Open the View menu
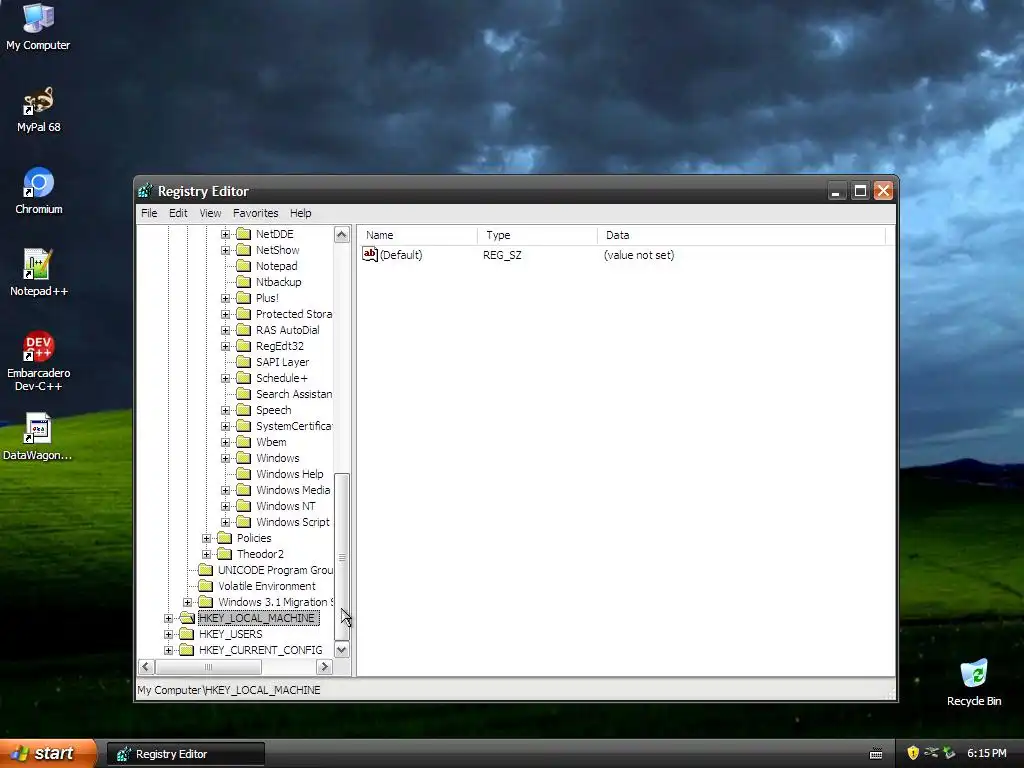Screen dimensions: 1024x768 (x=210, y=213)
